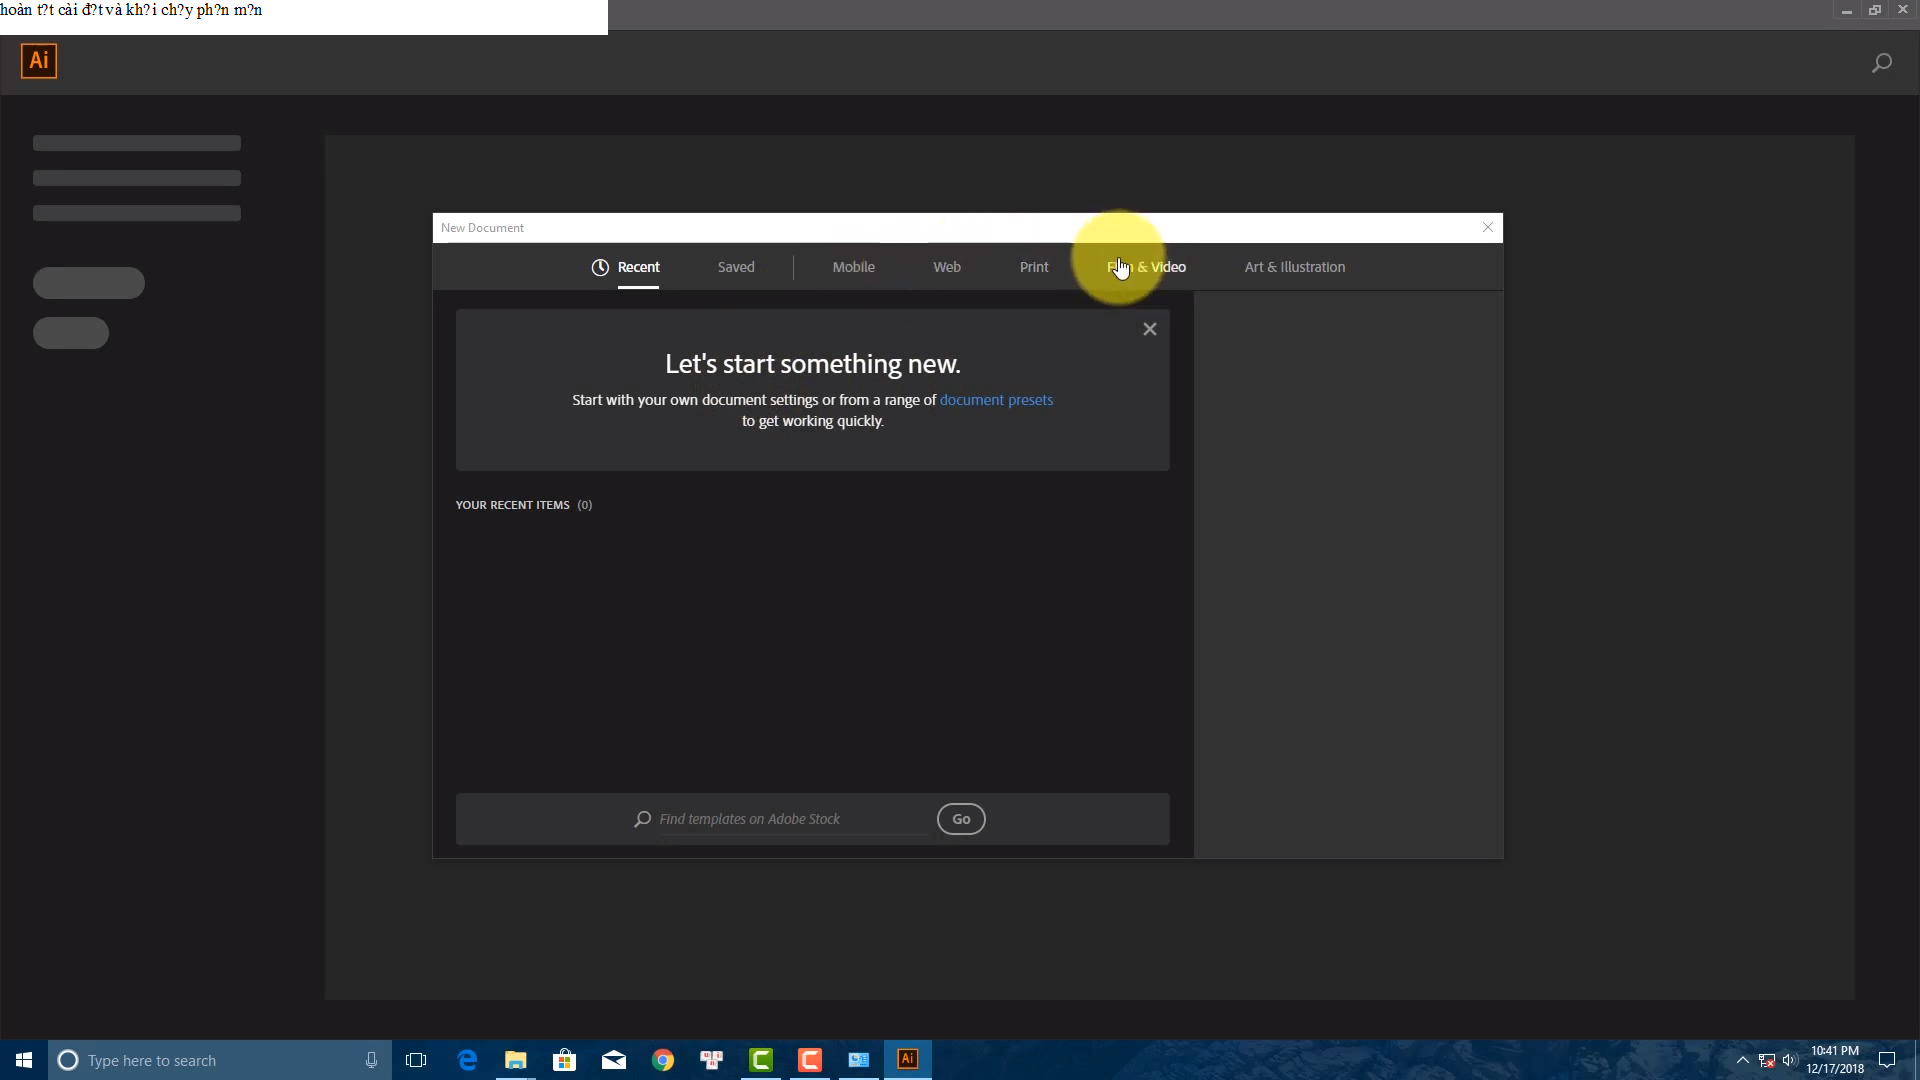Click the Illustrator Ai logo icon

[39, 61]
